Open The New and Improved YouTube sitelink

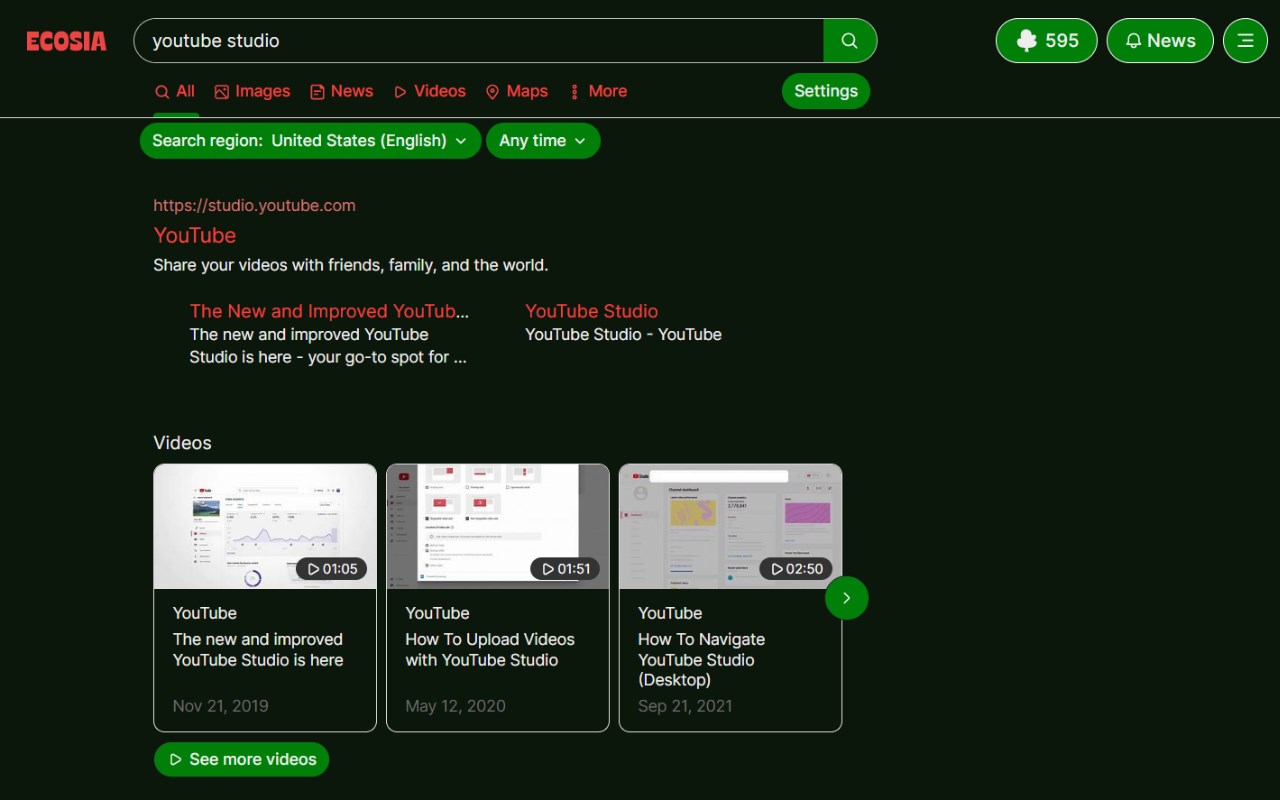click(329, 311)
